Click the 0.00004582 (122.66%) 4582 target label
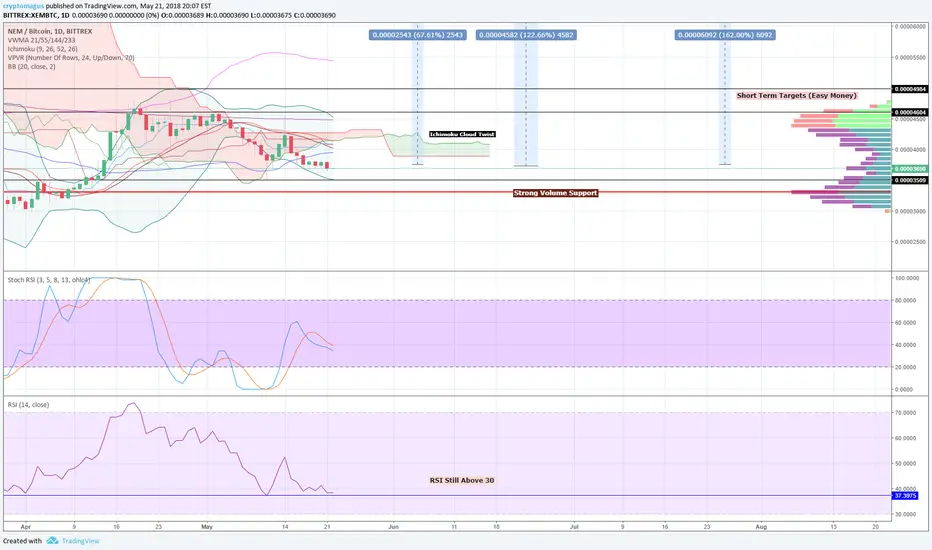 526,35
